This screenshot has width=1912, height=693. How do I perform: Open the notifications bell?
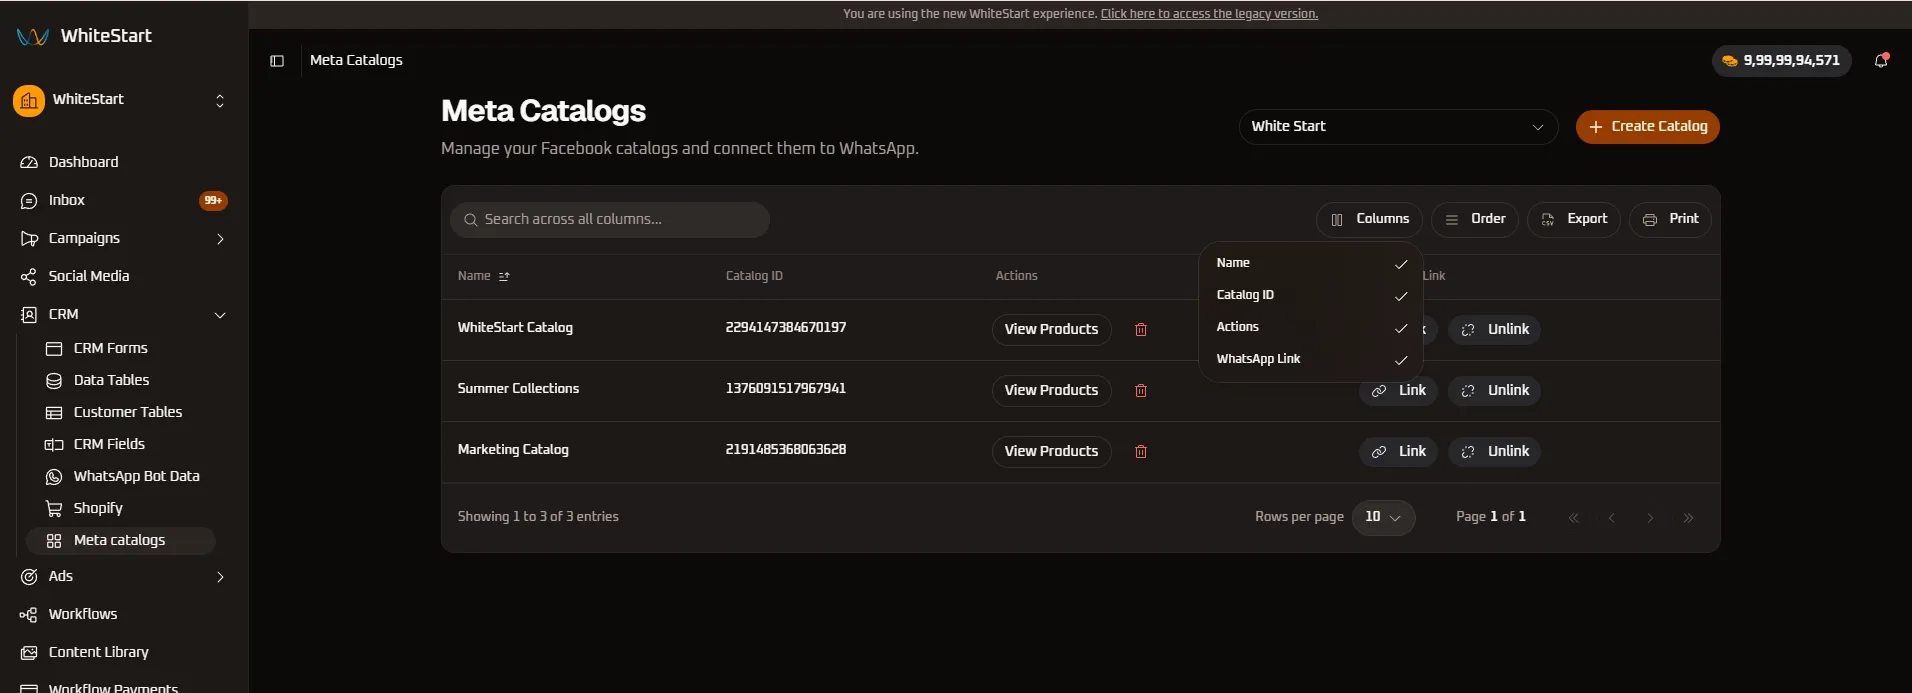(x=1881, y=61)
